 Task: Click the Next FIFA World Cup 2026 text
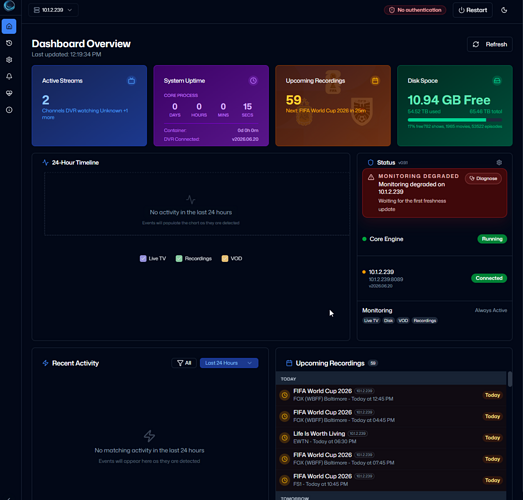326,111
